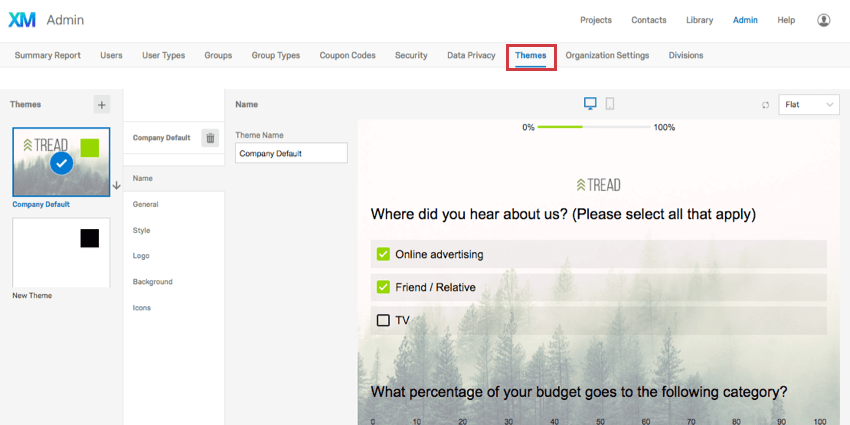Screen dimensions: 850x425
Task: Switch to mobile preview icon
Action: (610, 104)
